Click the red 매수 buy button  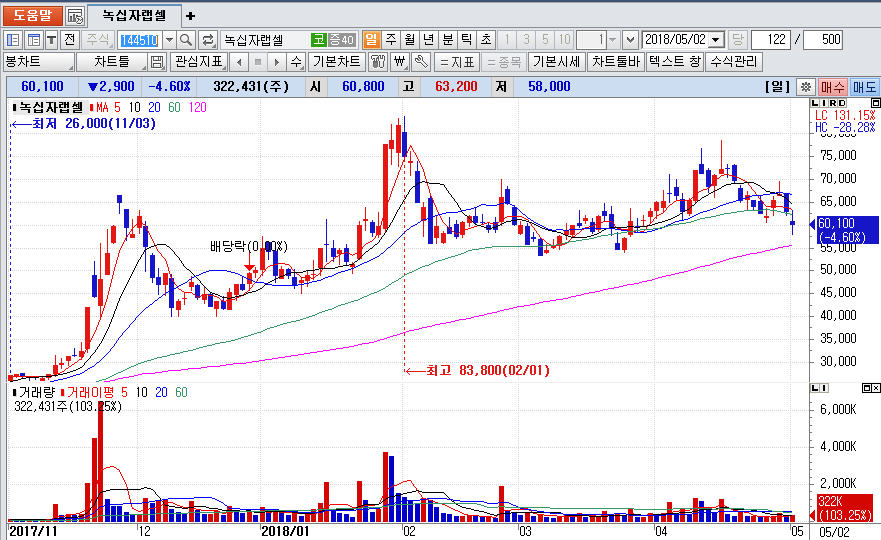833,87
